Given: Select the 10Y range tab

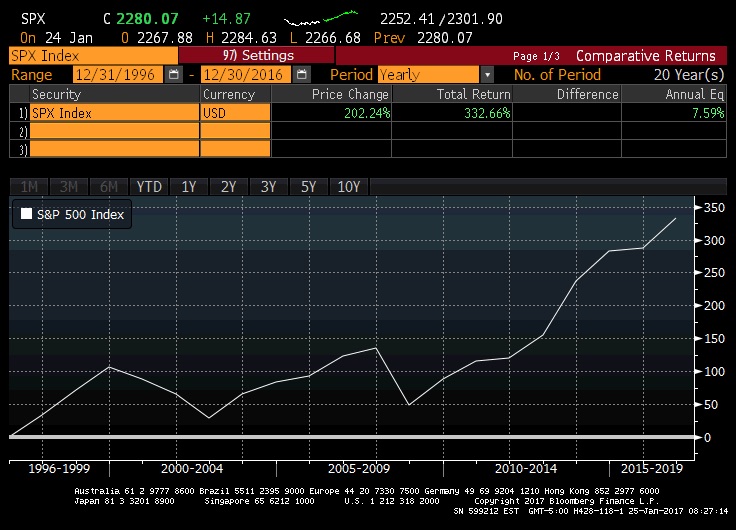Looking at the screenshot, I should 349,187.
